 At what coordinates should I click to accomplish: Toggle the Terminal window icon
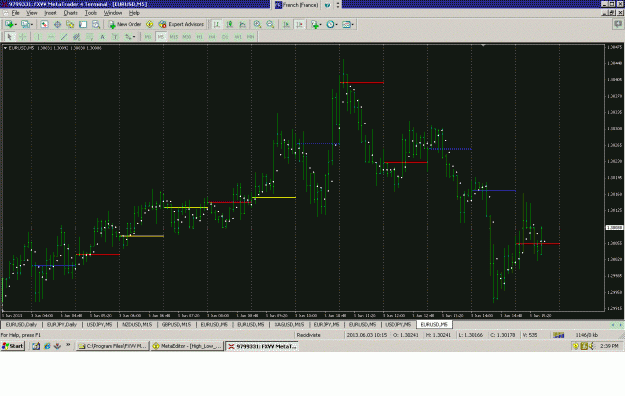click(83, 24)
